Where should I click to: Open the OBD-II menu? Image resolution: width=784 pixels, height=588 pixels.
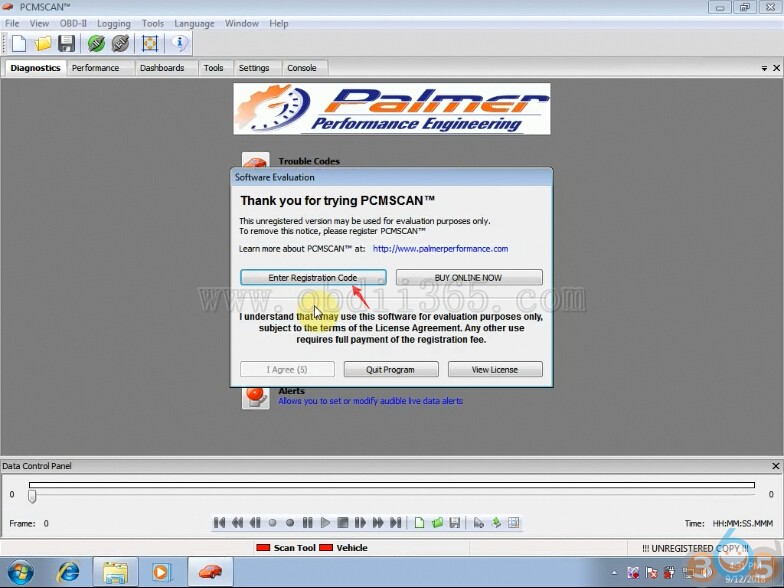coord(73,24)
